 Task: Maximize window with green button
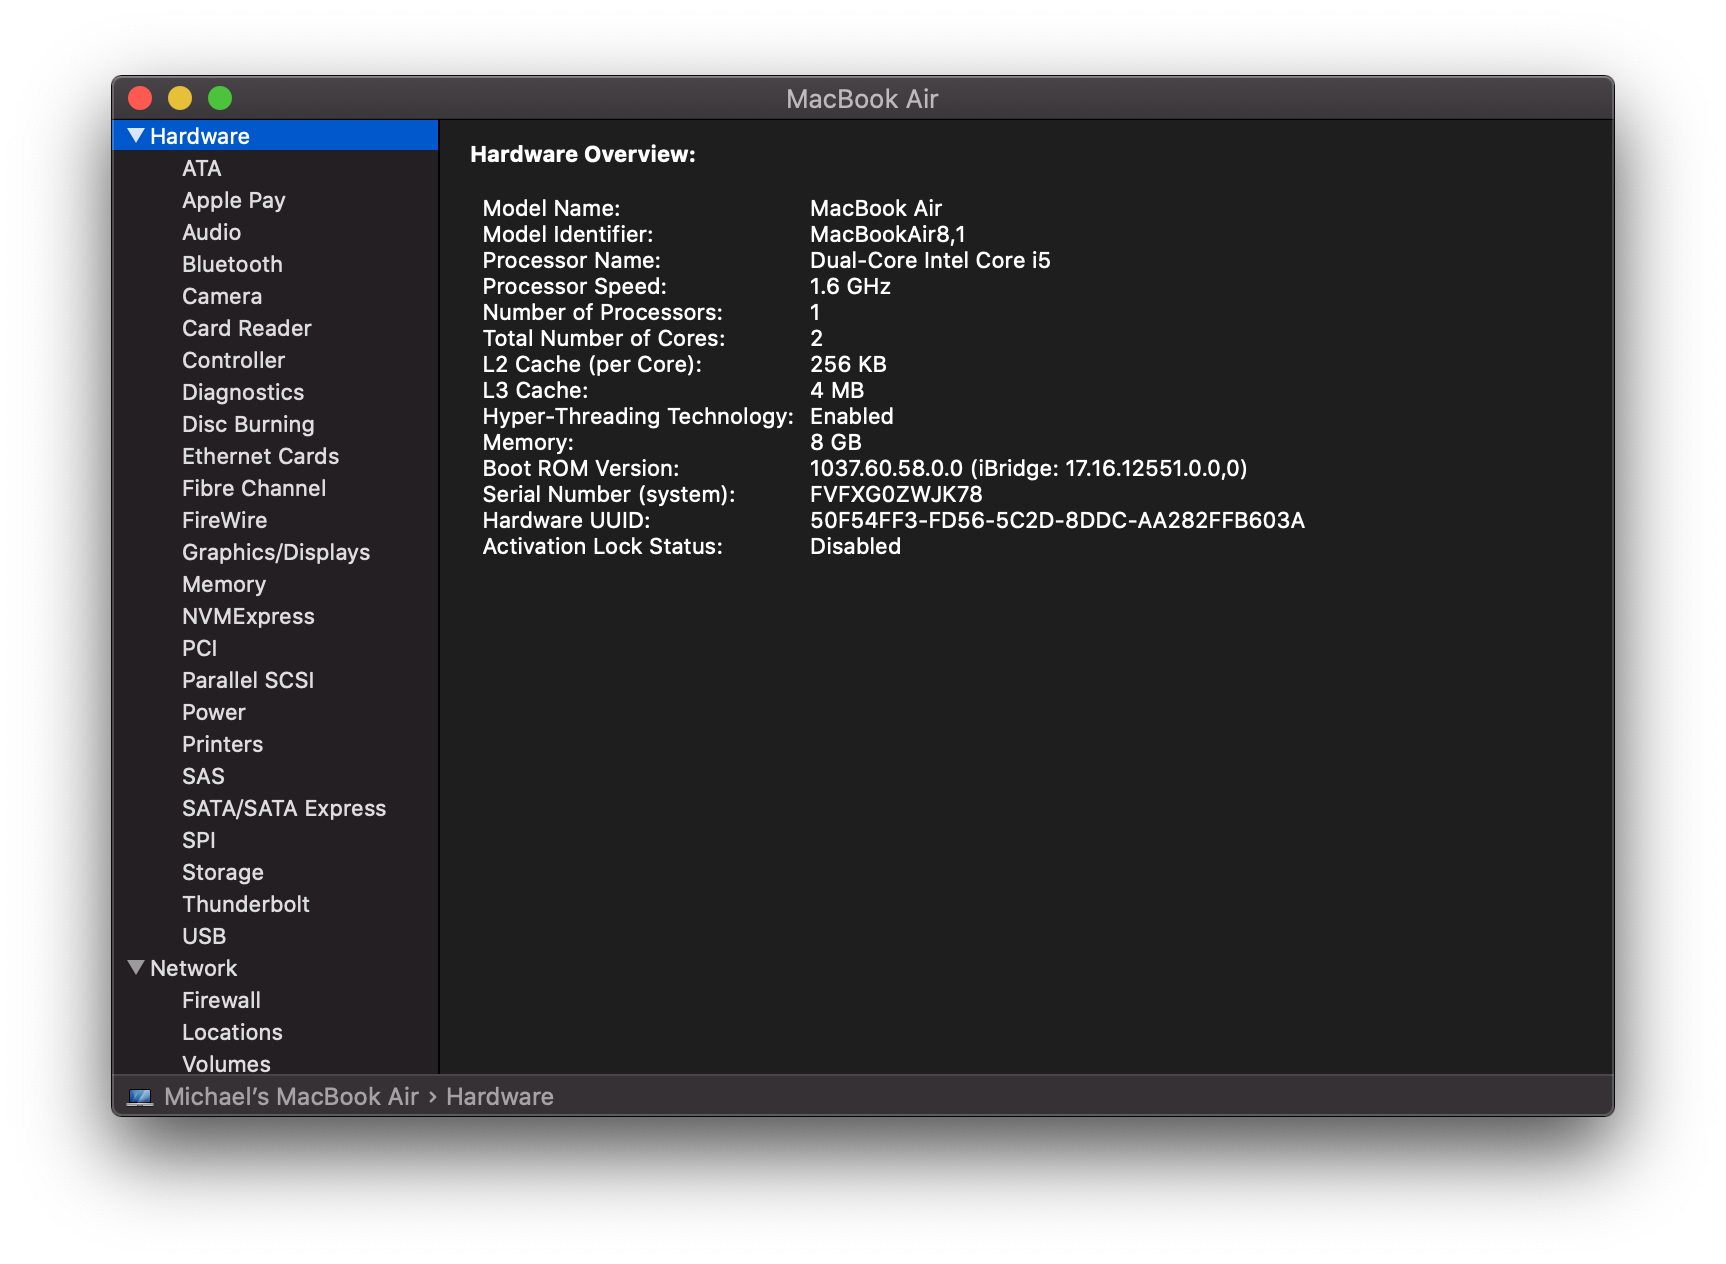point(220,98)
